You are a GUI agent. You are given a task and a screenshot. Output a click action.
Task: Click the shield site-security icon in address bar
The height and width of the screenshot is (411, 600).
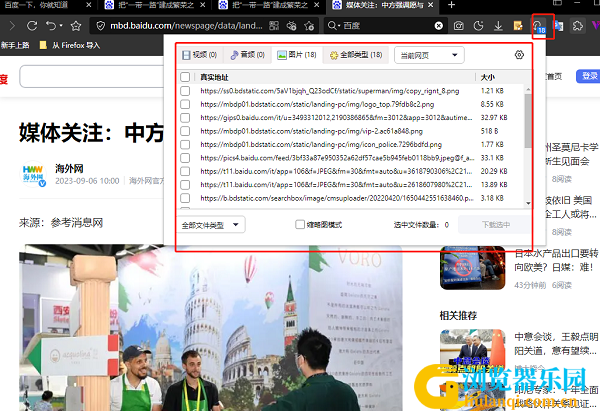click(101, 26)
